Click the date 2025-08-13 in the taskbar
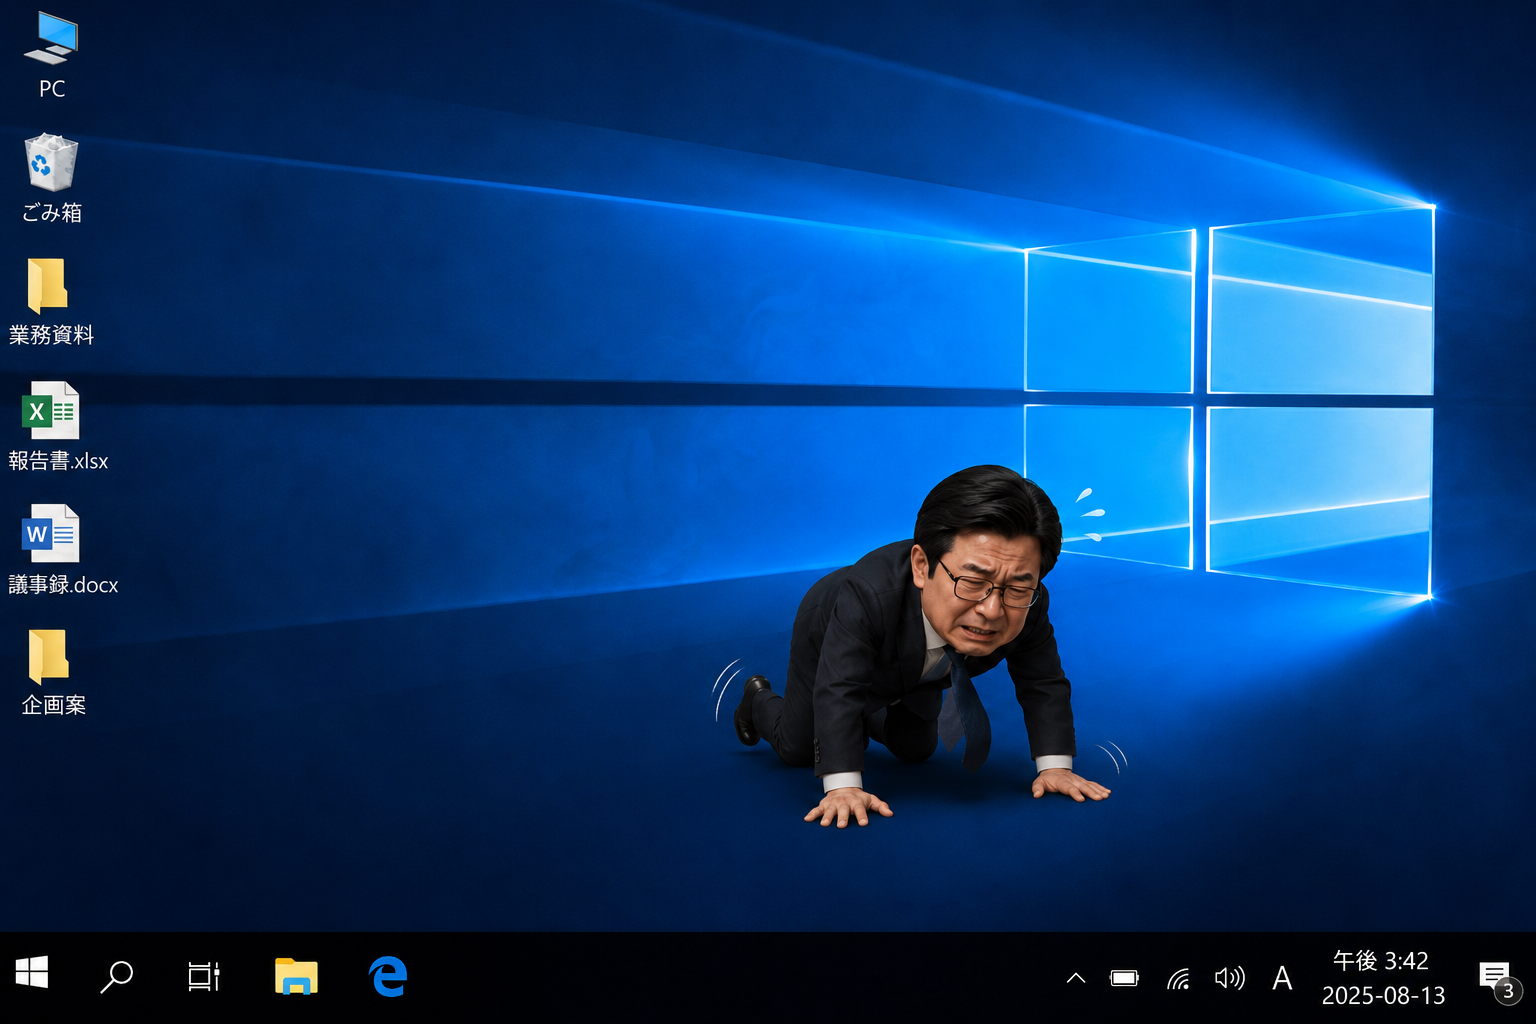Viewport: 1536px width, 1024px height. 1384,996
